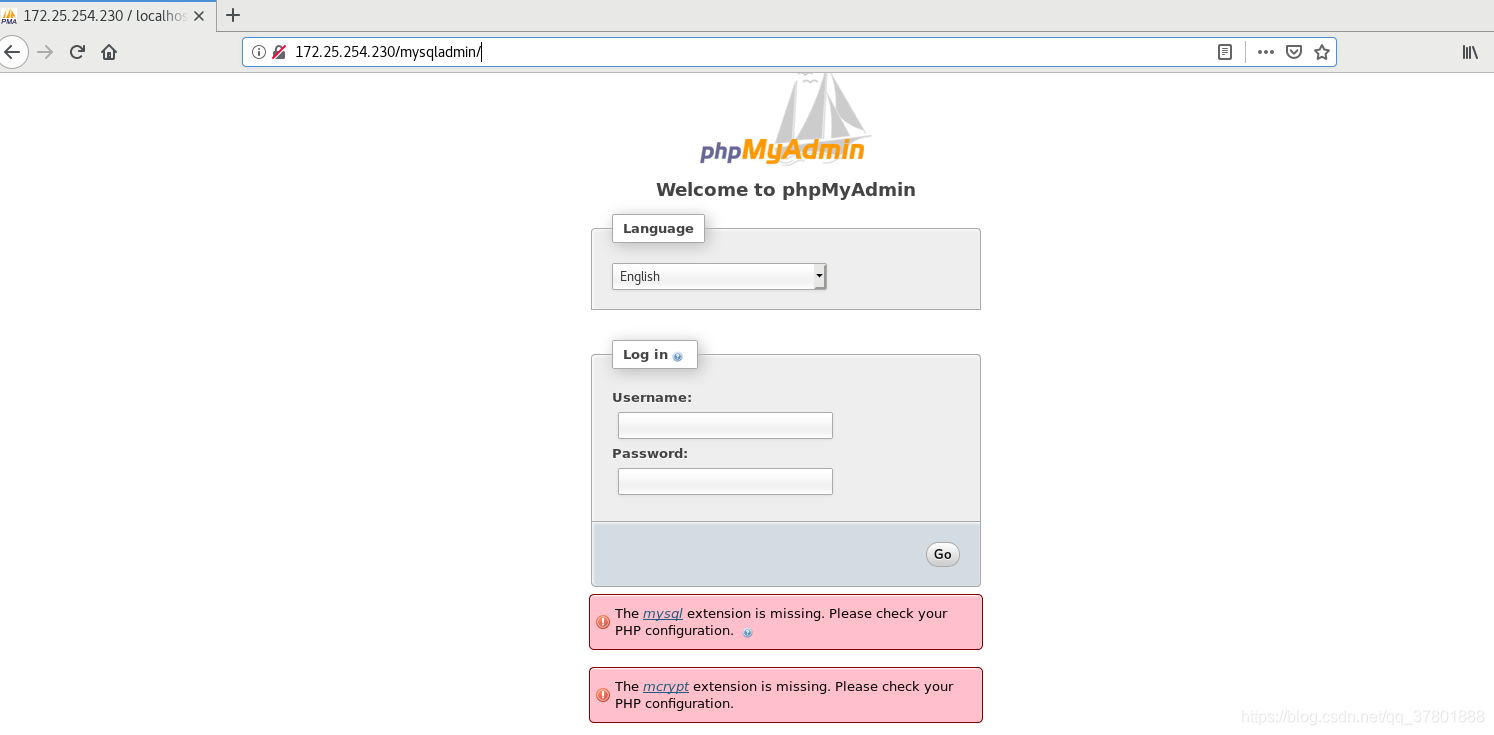Bookmark this page with the star

coord(1322,52)
